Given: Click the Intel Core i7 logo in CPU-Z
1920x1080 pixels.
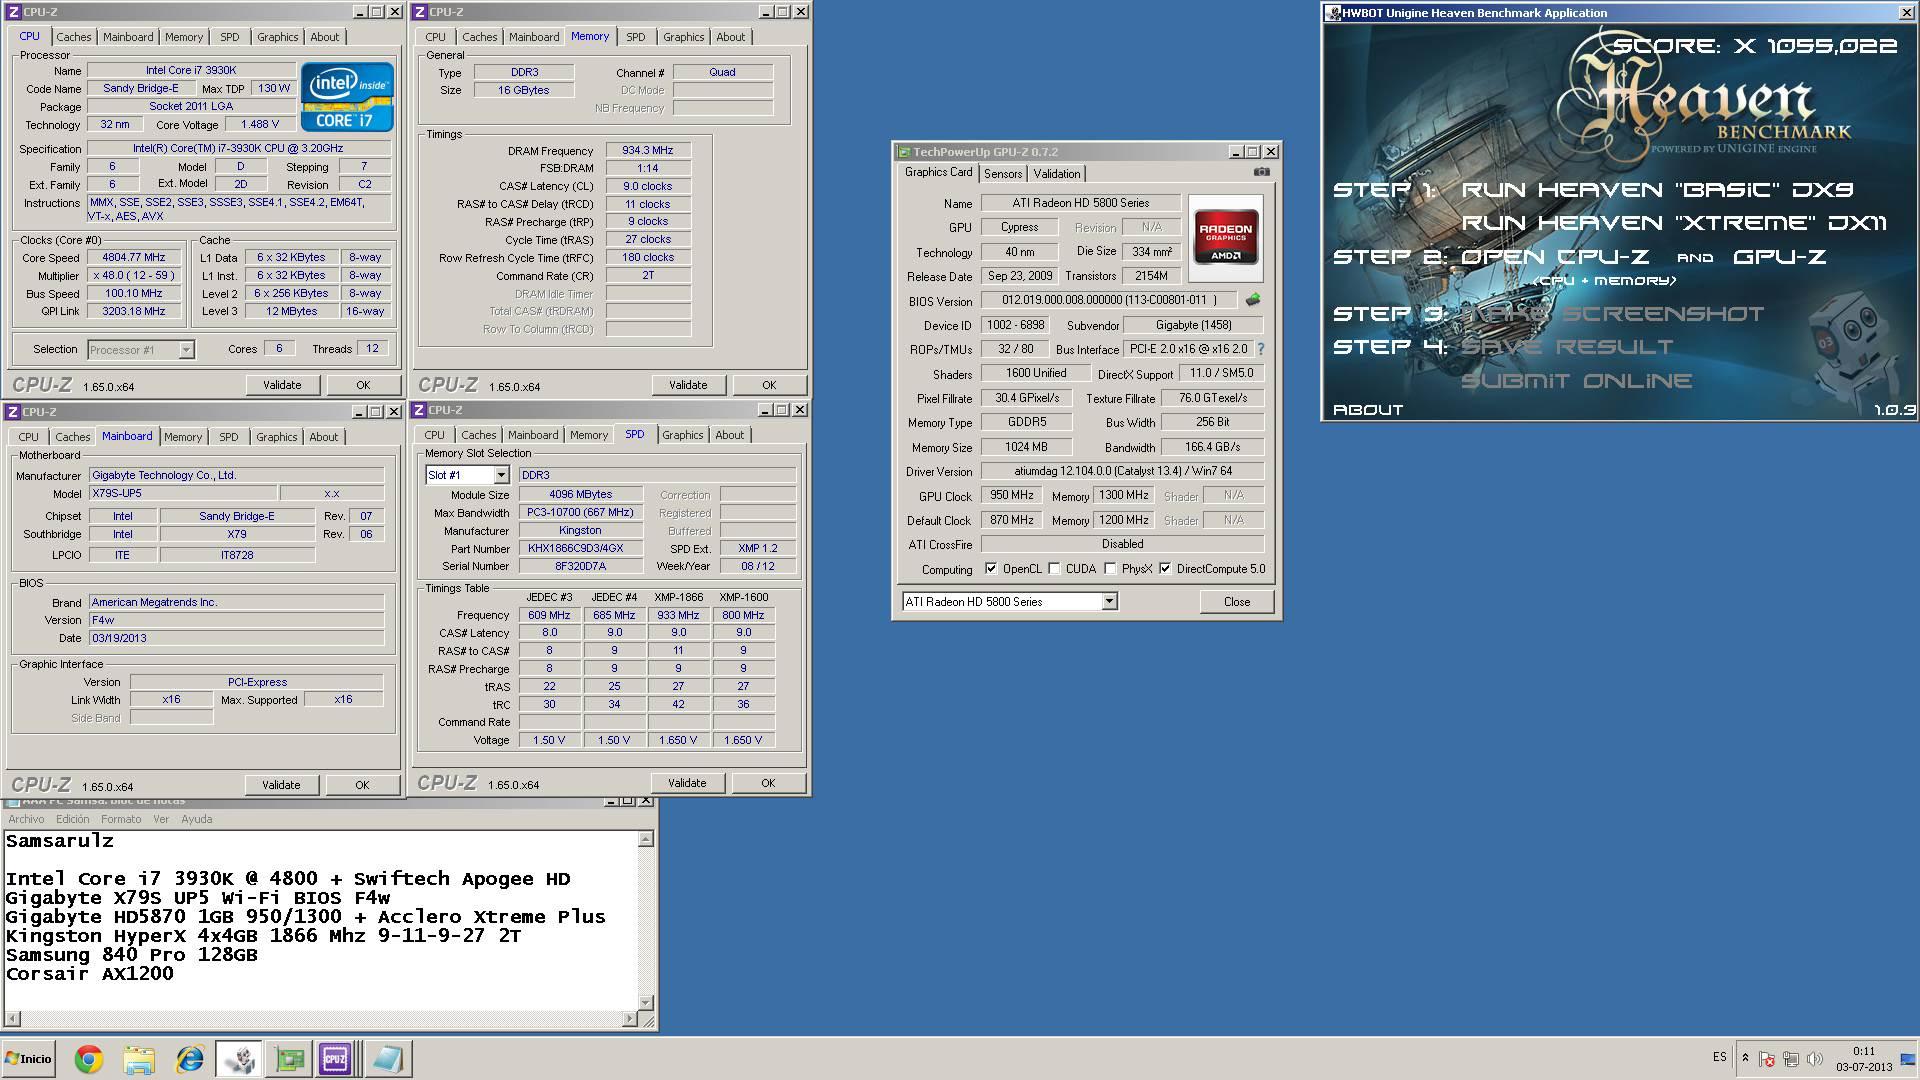Looking at the screenshot, I should [x=347, y=97].
